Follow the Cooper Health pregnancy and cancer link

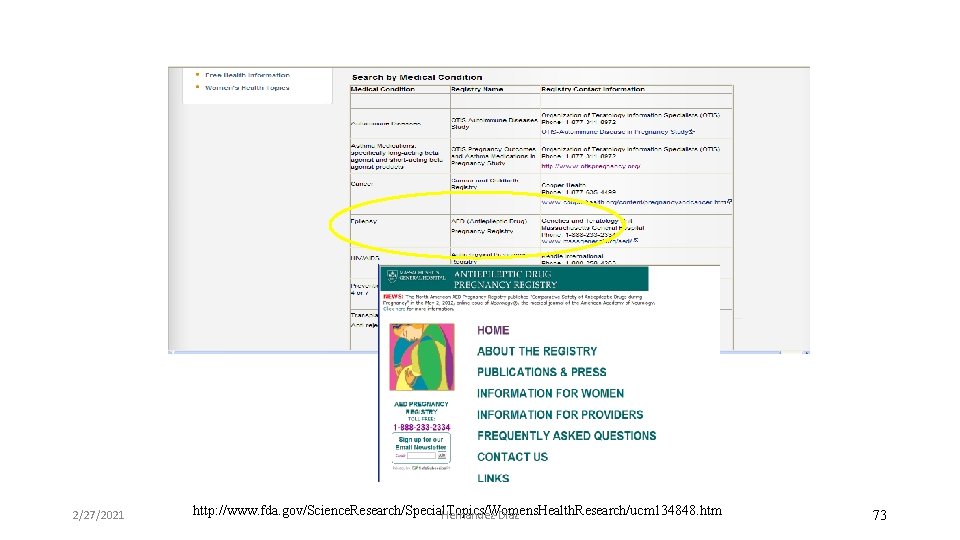pos(636,202)
